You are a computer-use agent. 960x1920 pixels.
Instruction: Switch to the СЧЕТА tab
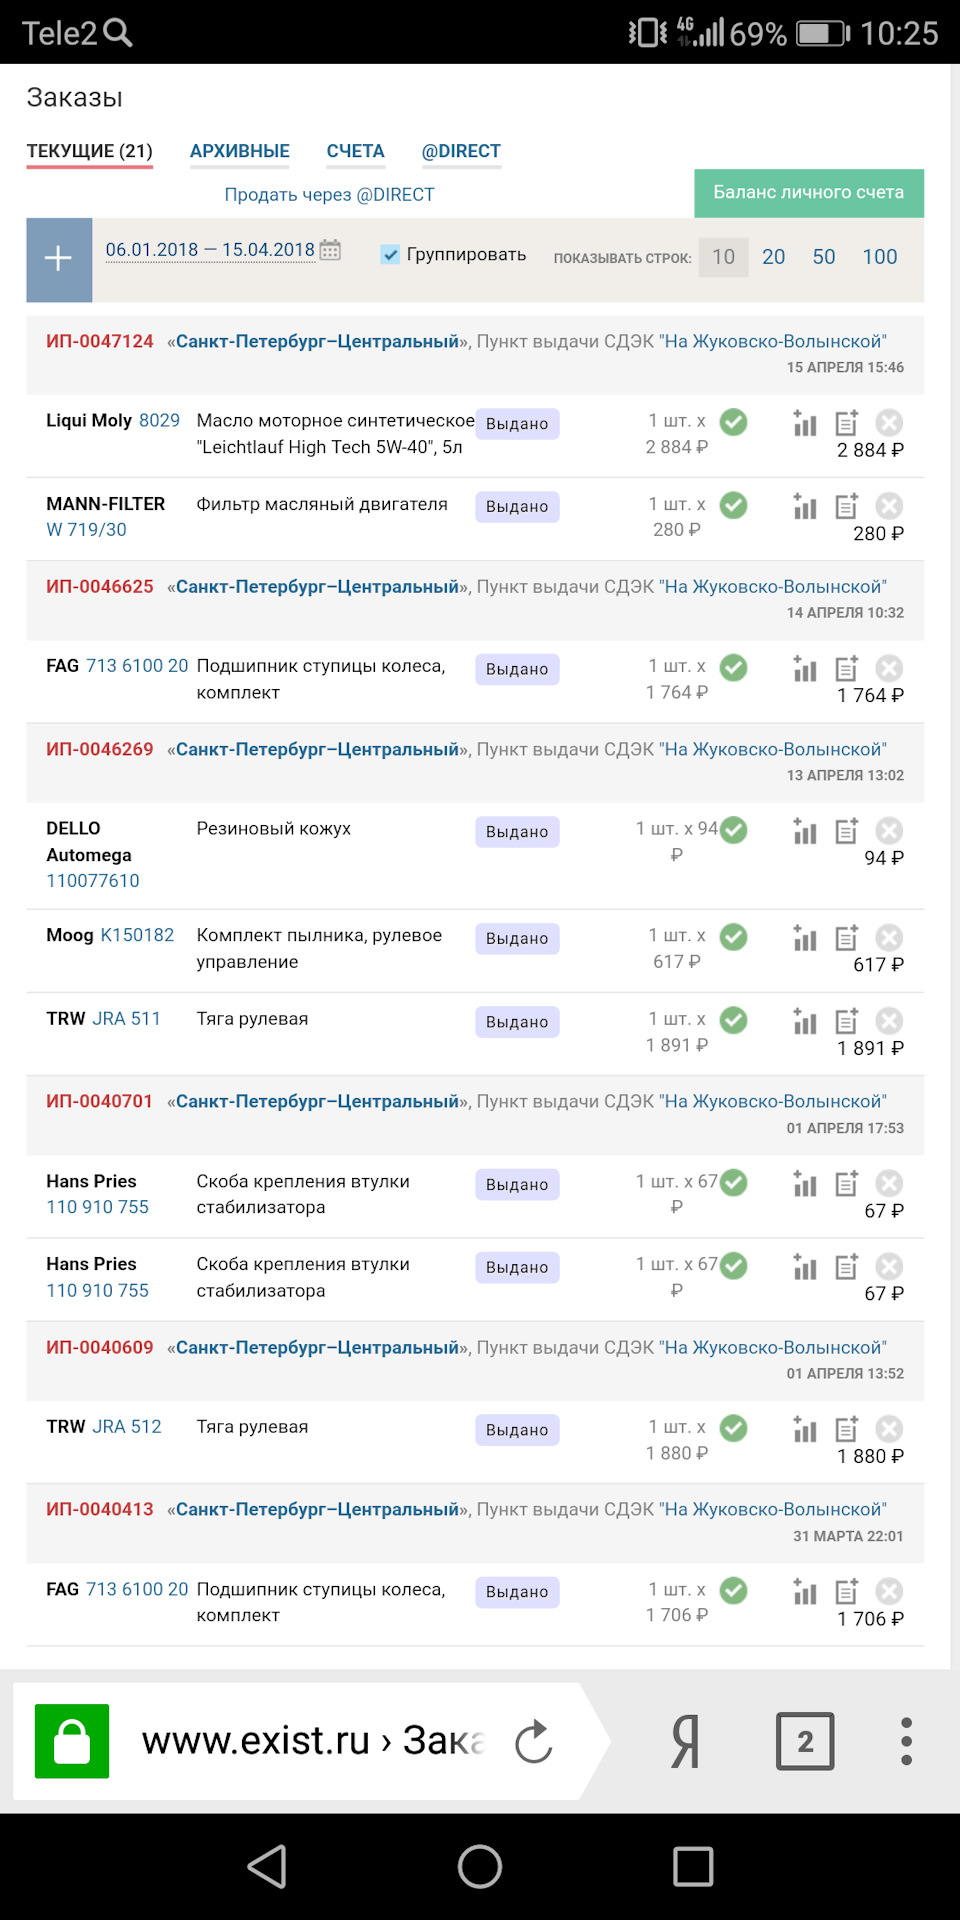tap(355, 151)
